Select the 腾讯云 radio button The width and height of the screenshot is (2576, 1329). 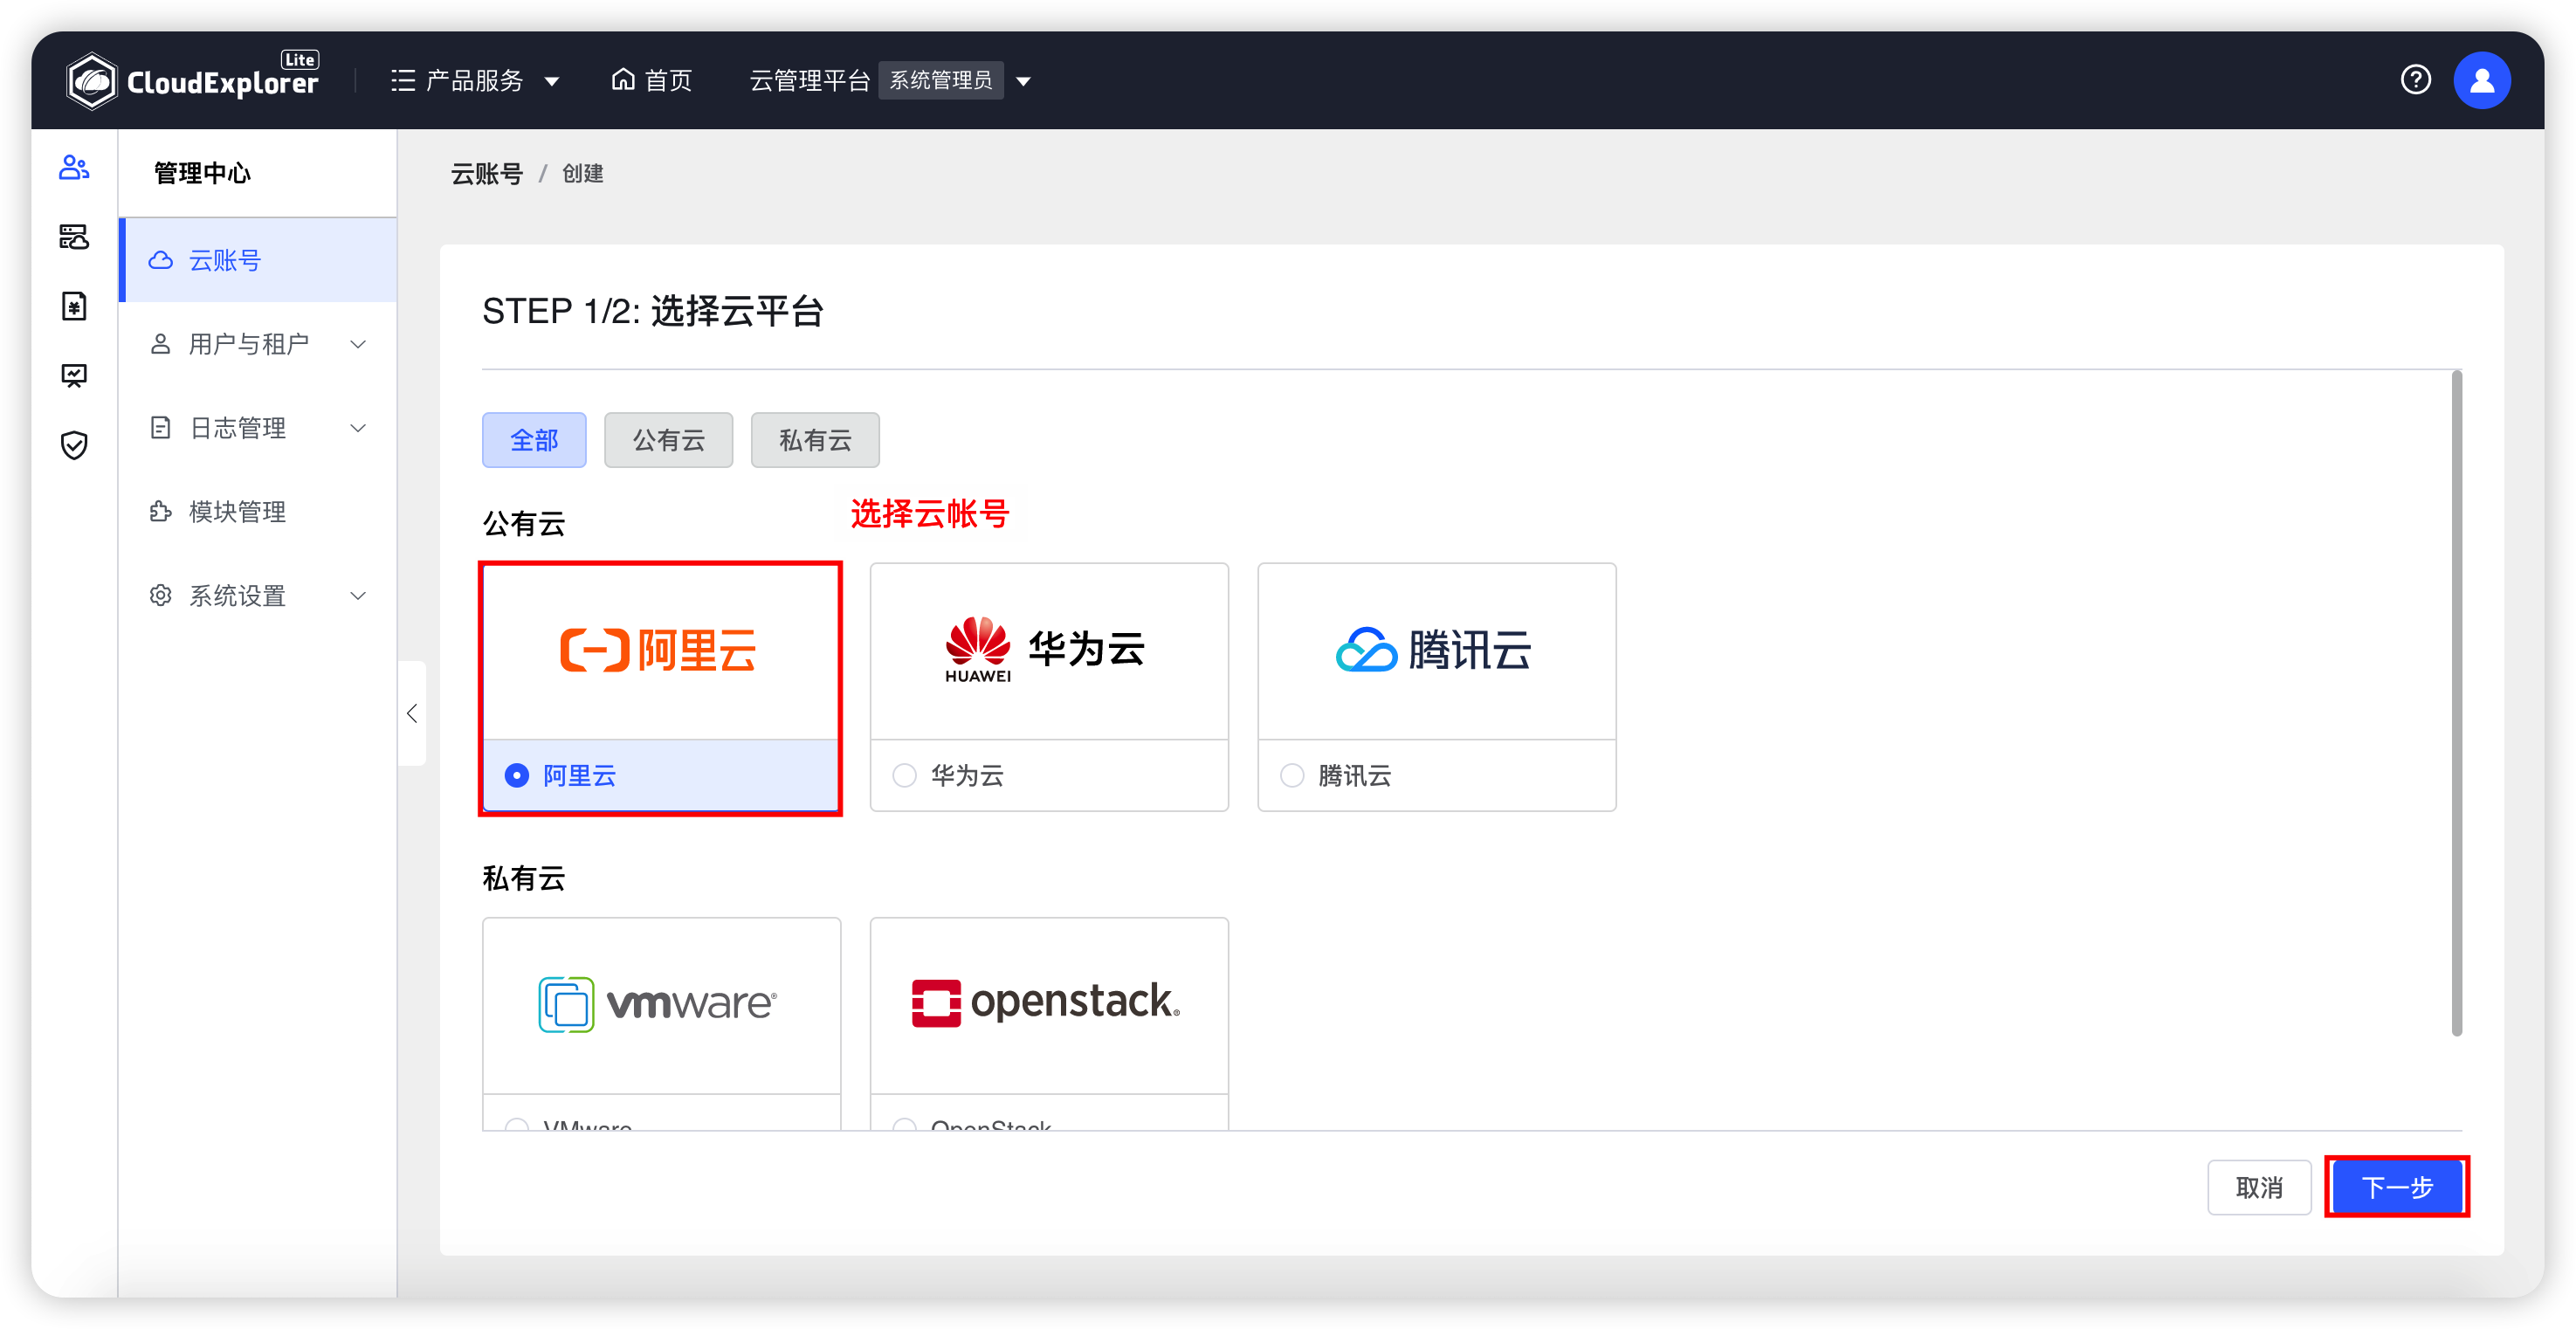pyautogui.click(x=1292, y=776)
